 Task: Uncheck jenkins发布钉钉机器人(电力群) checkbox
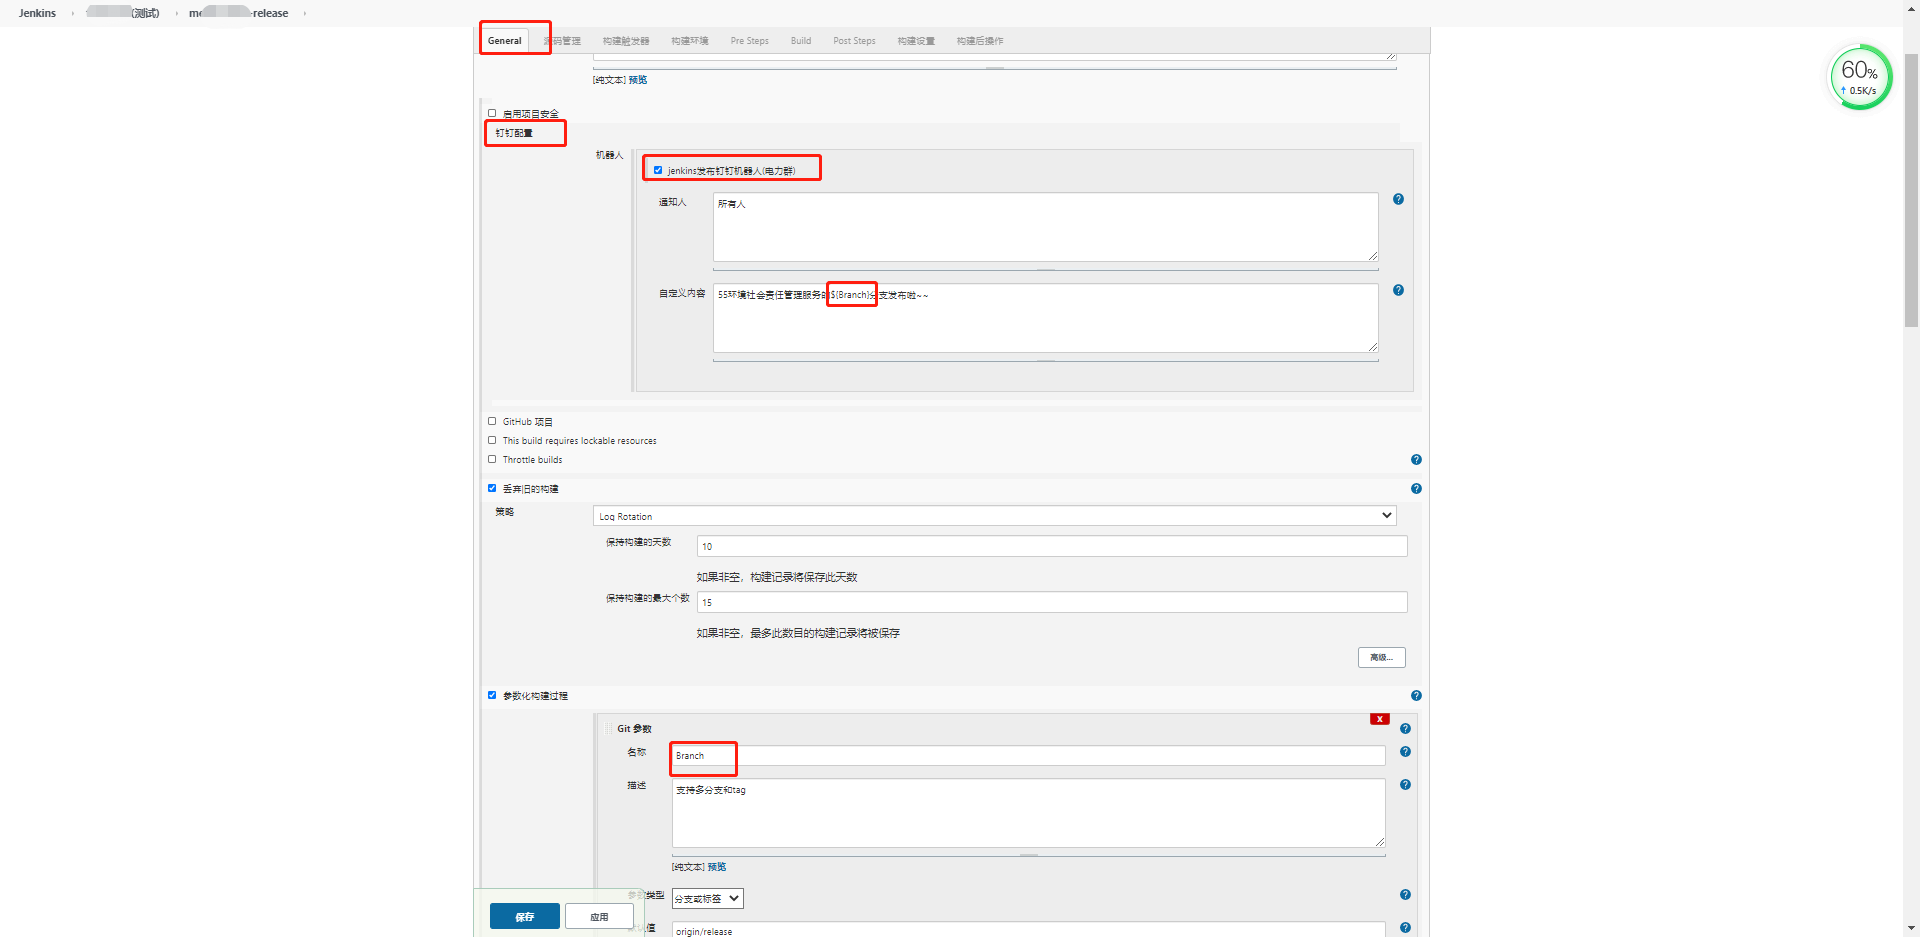tap(658, 170)
